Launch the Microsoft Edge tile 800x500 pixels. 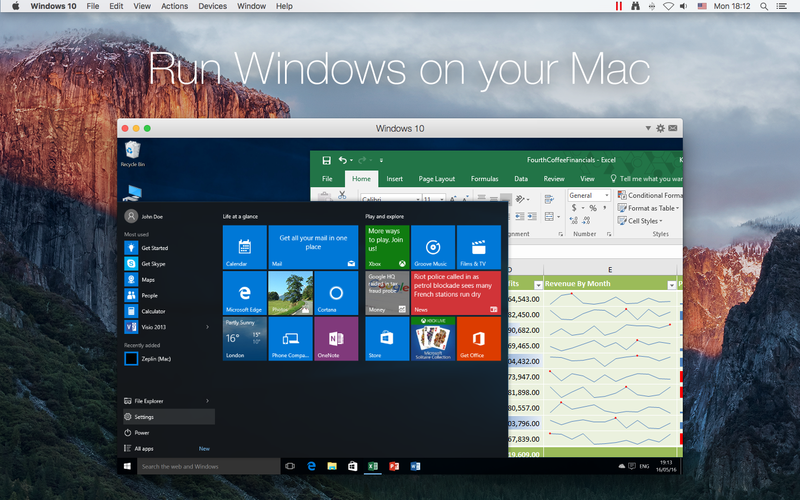coord(244,293)
